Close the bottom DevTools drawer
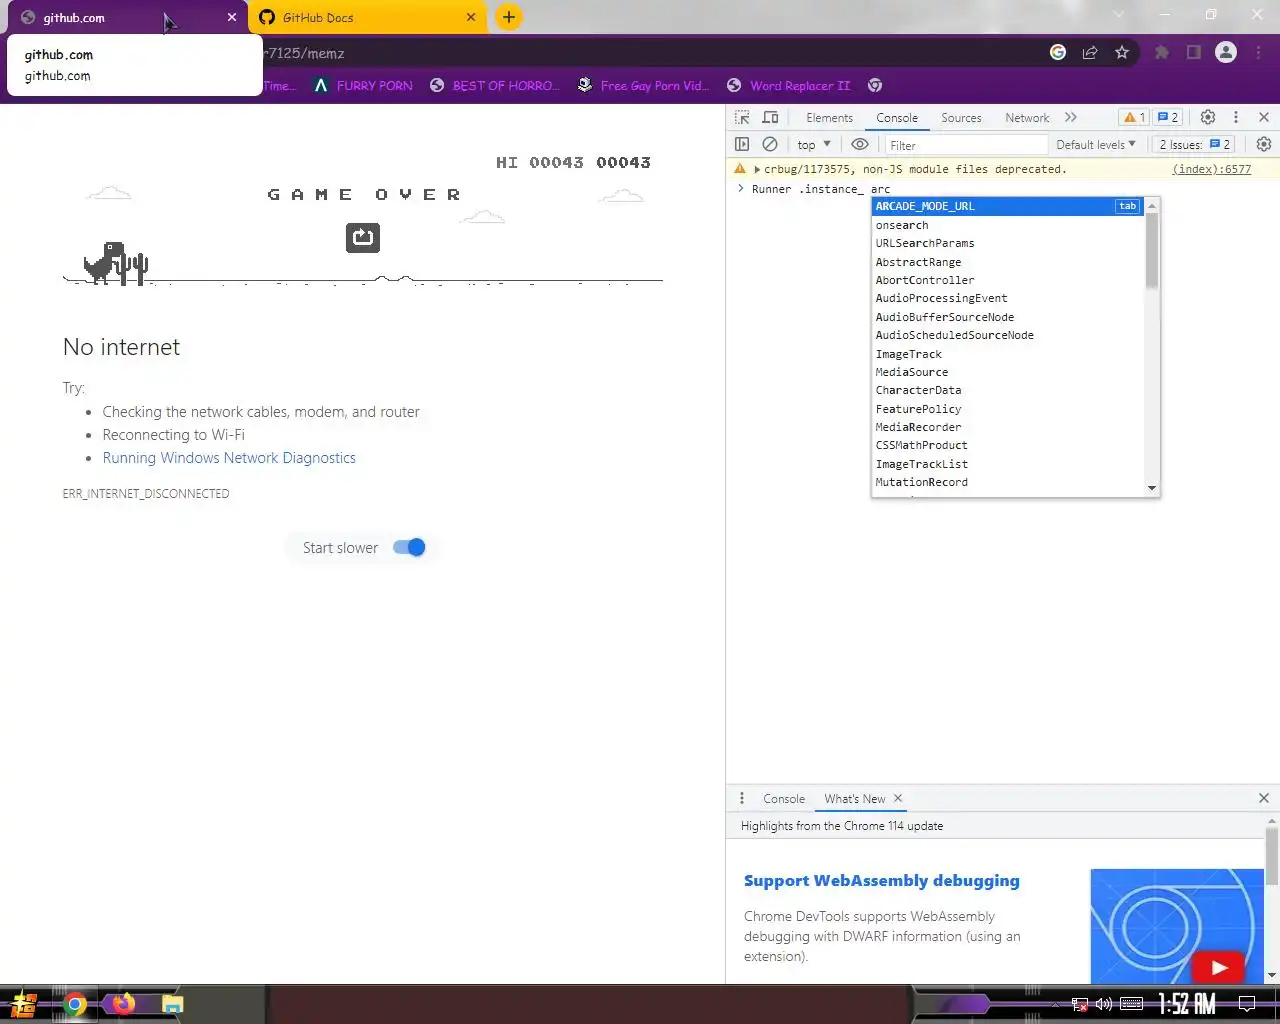The width and height of the screenshot is (1280, 1024). click(x=1264, y=798)
